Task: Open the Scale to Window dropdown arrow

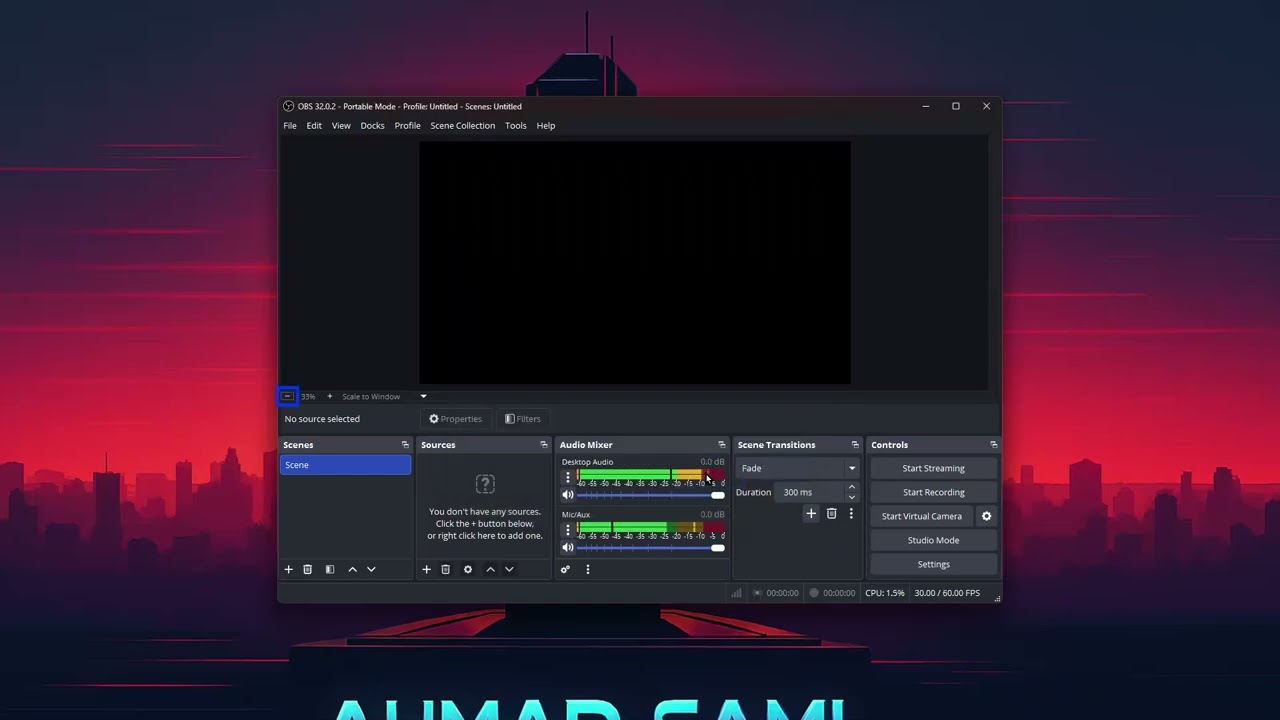Action: pyautogui.click(x=423, y=397)
